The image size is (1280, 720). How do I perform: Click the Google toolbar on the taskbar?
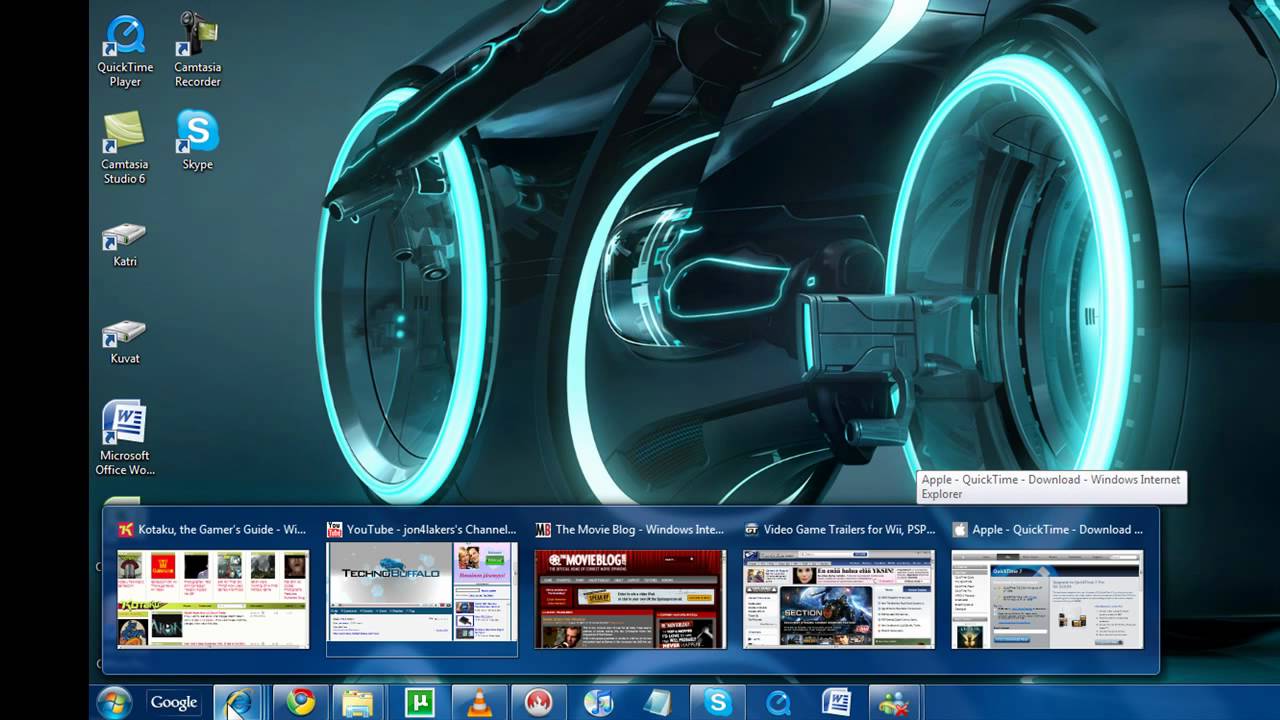pos(173,702)
